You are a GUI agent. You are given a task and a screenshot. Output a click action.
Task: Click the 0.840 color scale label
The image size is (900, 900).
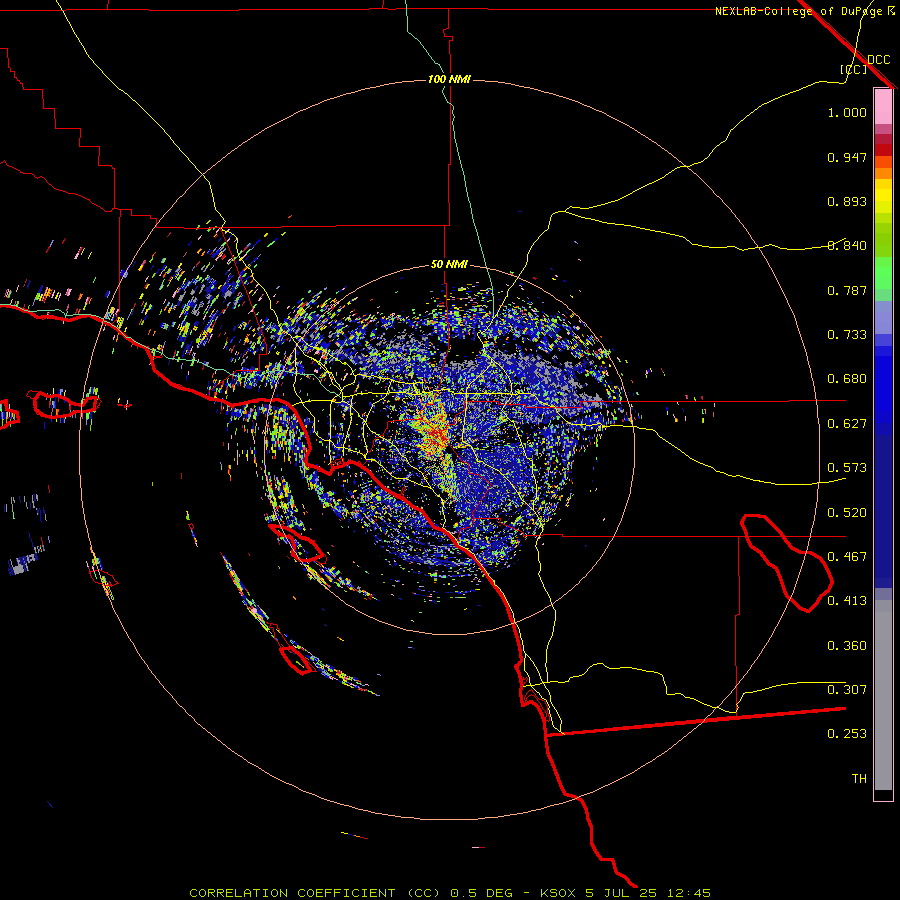point(847,246)
